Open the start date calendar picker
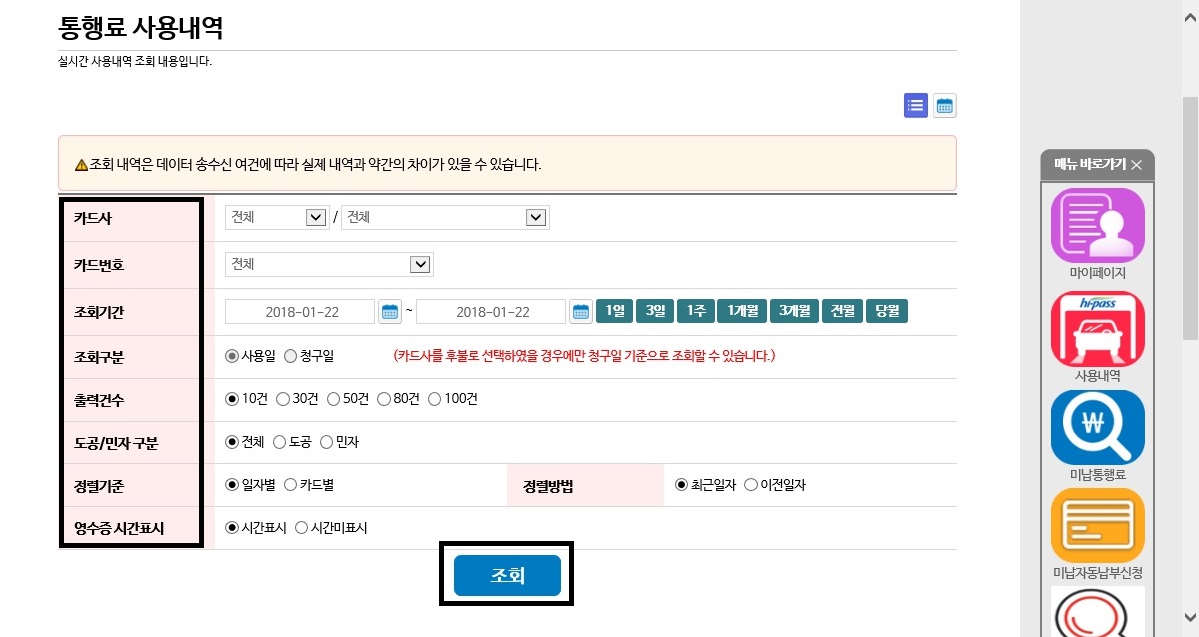1199x637 pixels. [389, 311]
